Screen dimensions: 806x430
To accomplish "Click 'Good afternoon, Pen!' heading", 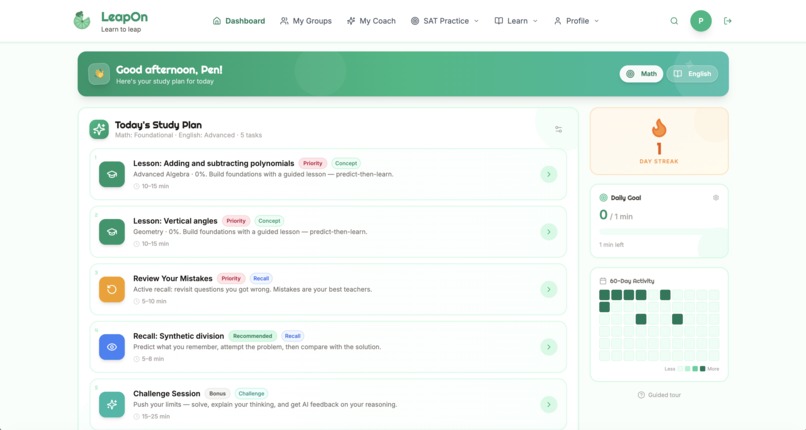I will point(169,70).
